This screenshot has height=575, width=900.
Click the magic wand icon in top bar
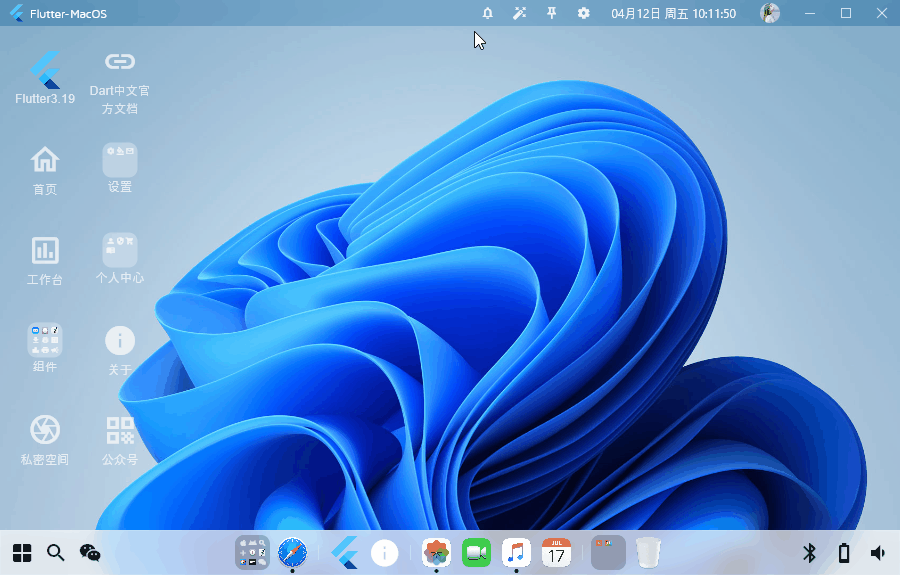(519, 13)
